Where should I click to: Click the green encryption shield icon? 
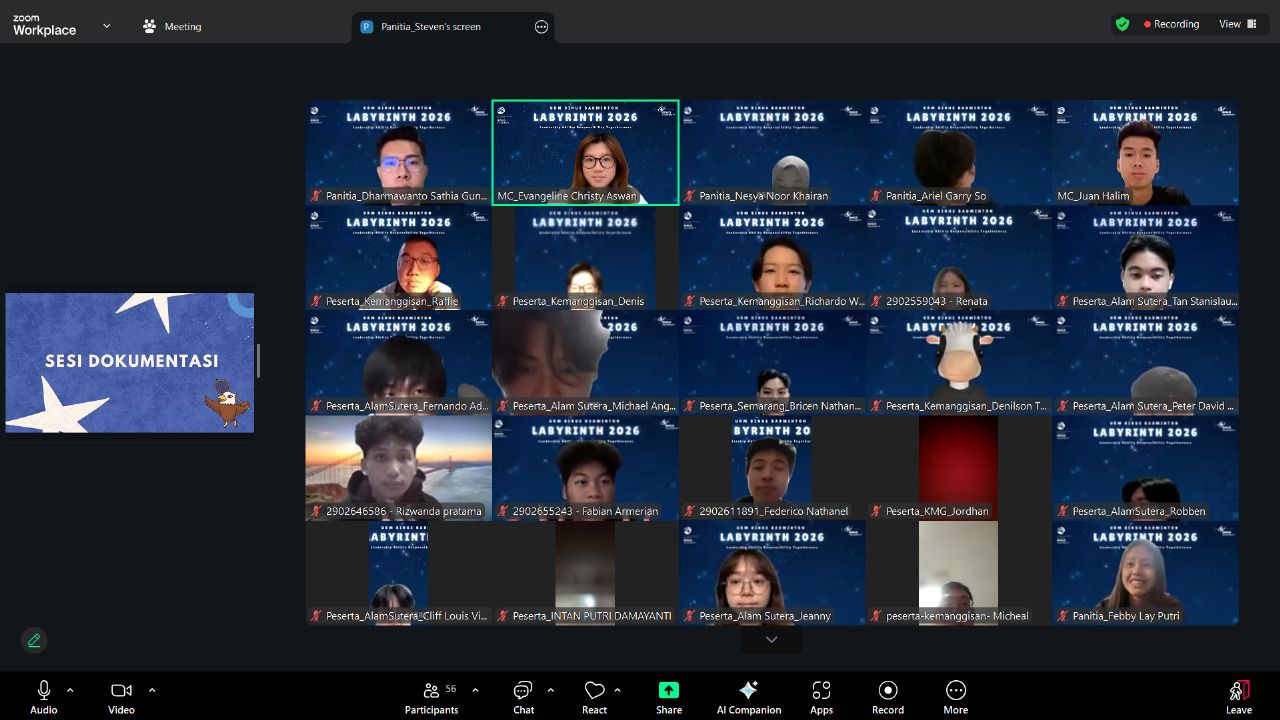[1122, 24]
